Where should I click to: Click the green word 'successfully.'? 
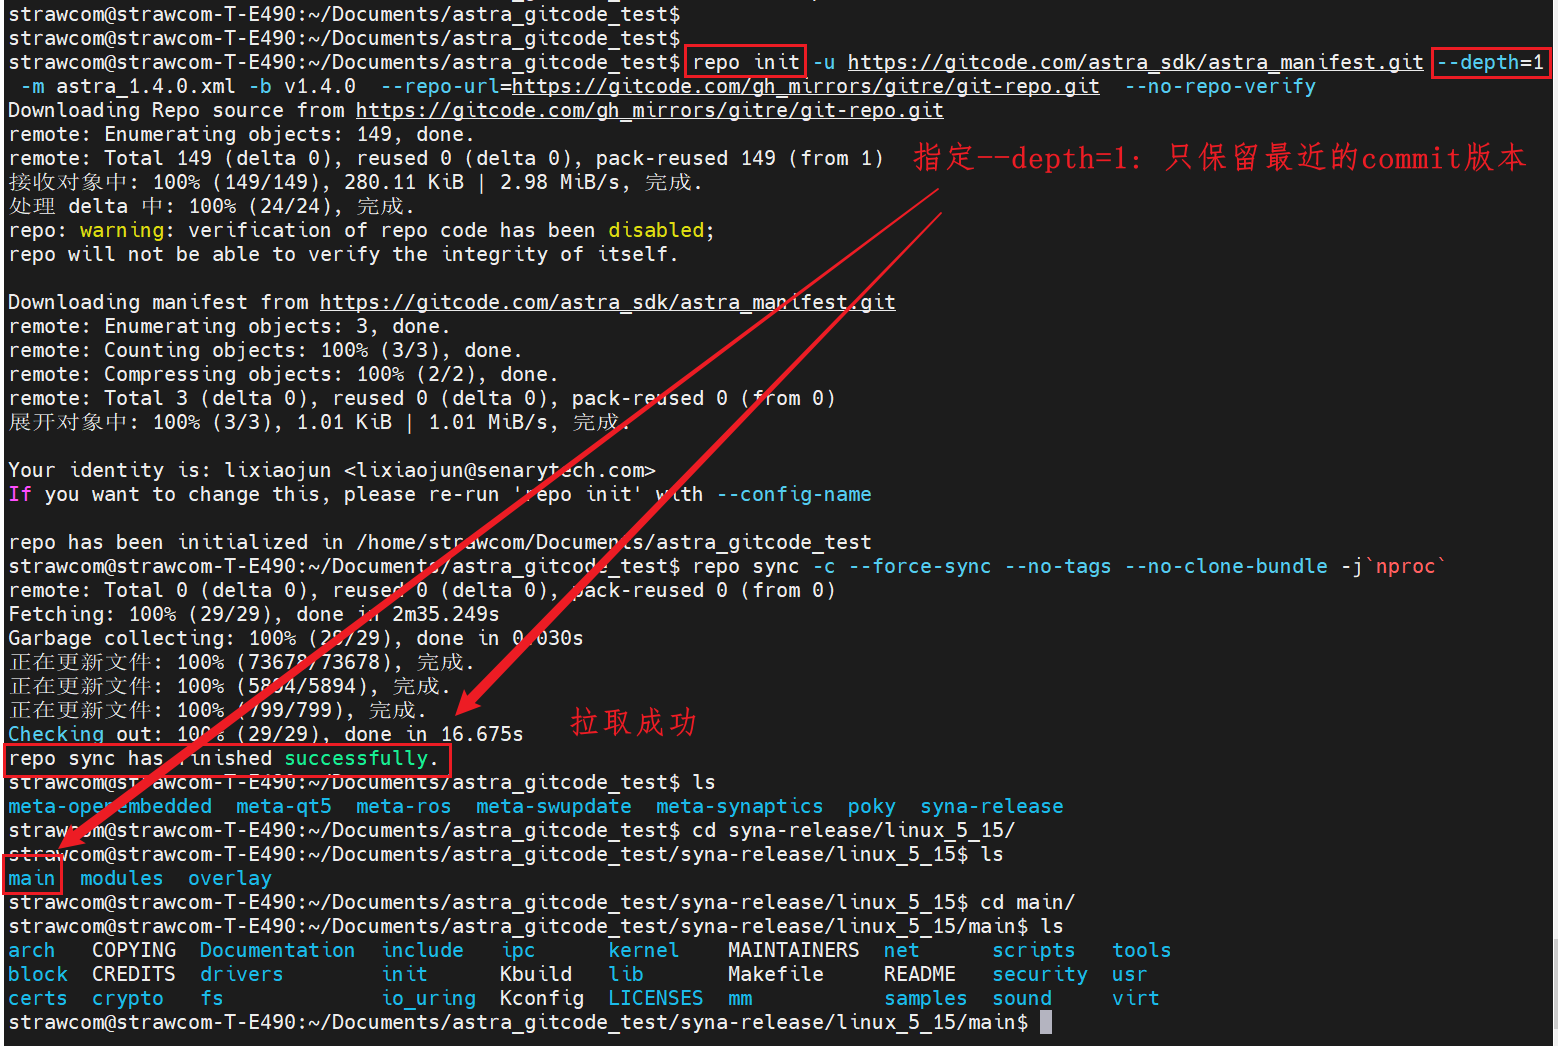(x=361, y=758)
